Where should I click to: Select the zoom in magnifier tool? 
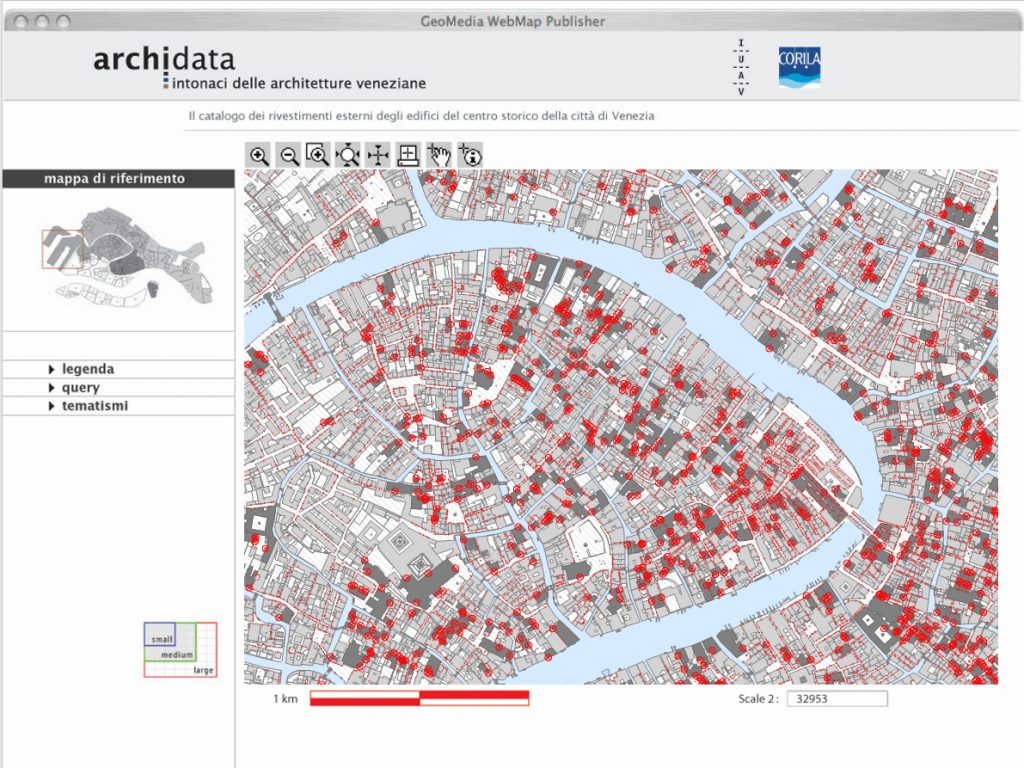(259, 155)
